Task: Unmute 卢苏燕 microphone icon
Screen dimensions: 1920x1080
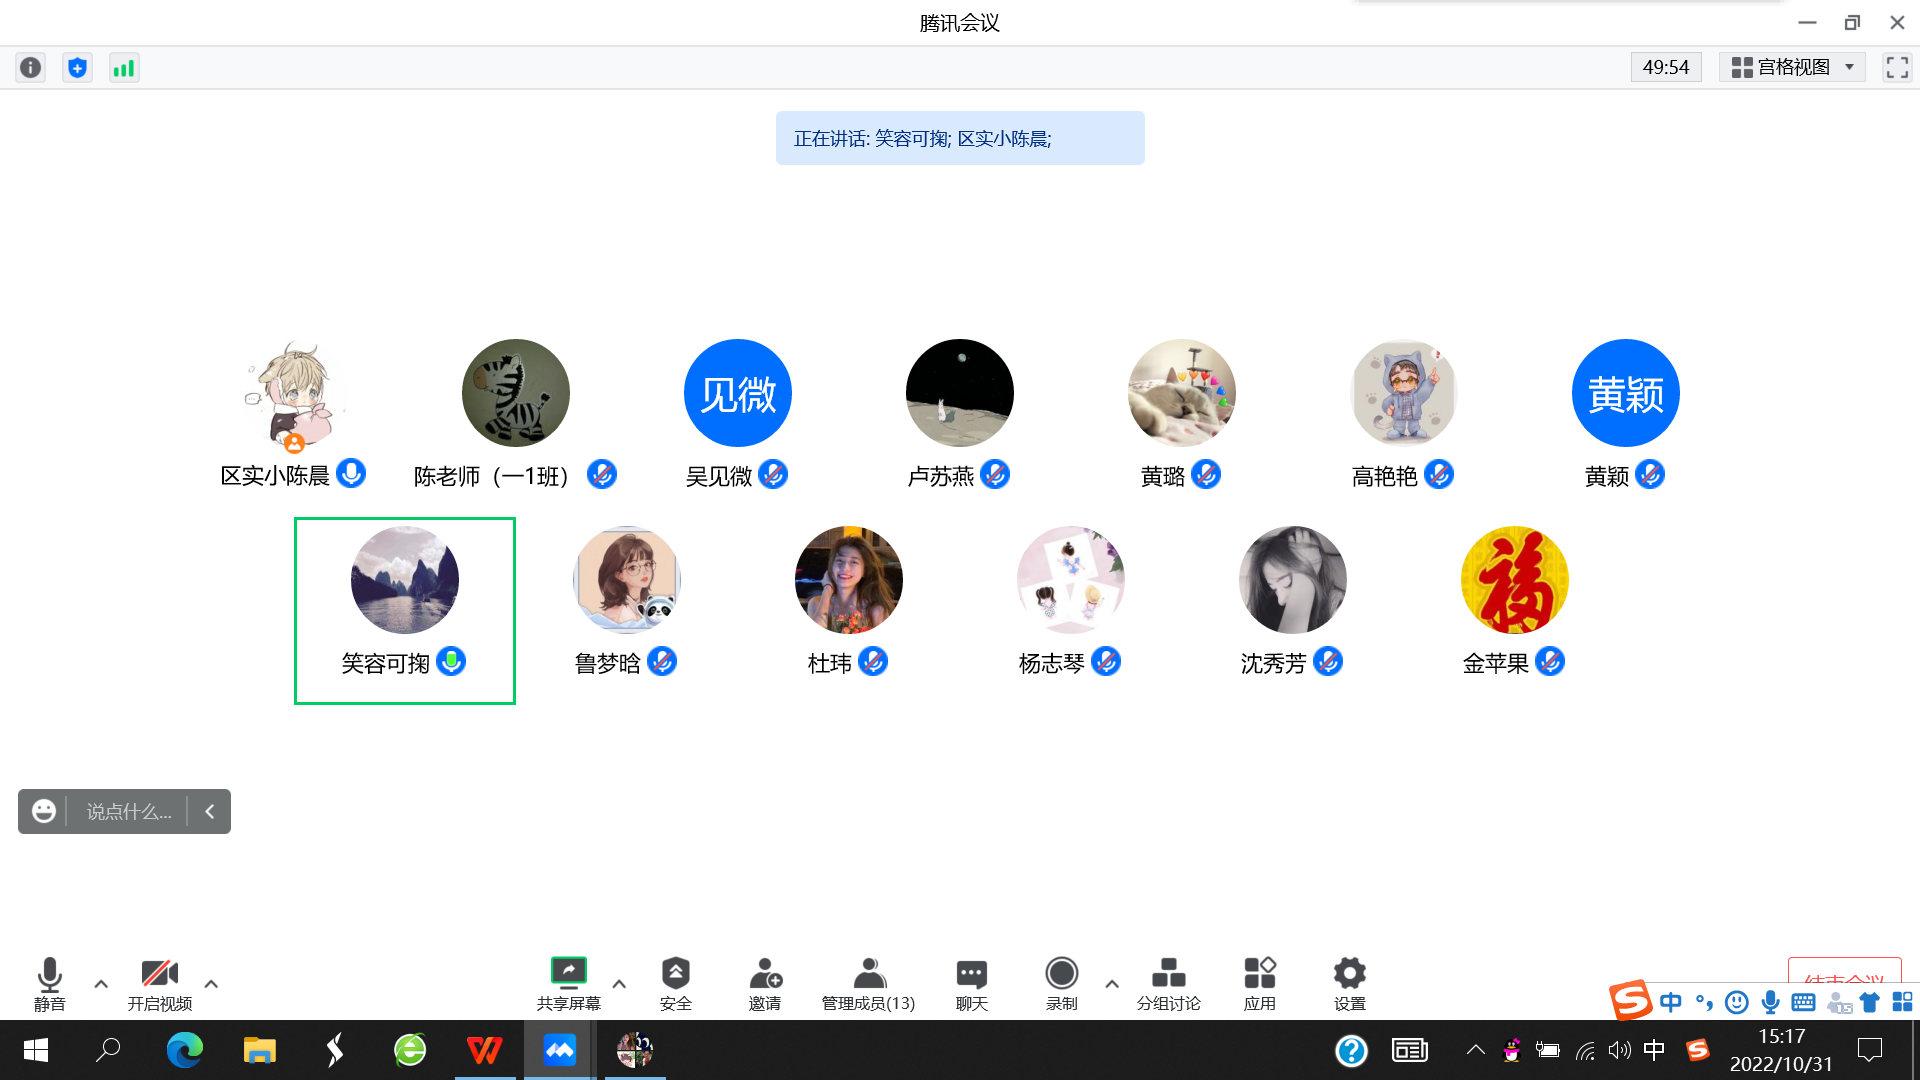Action: tap(995, 474)
